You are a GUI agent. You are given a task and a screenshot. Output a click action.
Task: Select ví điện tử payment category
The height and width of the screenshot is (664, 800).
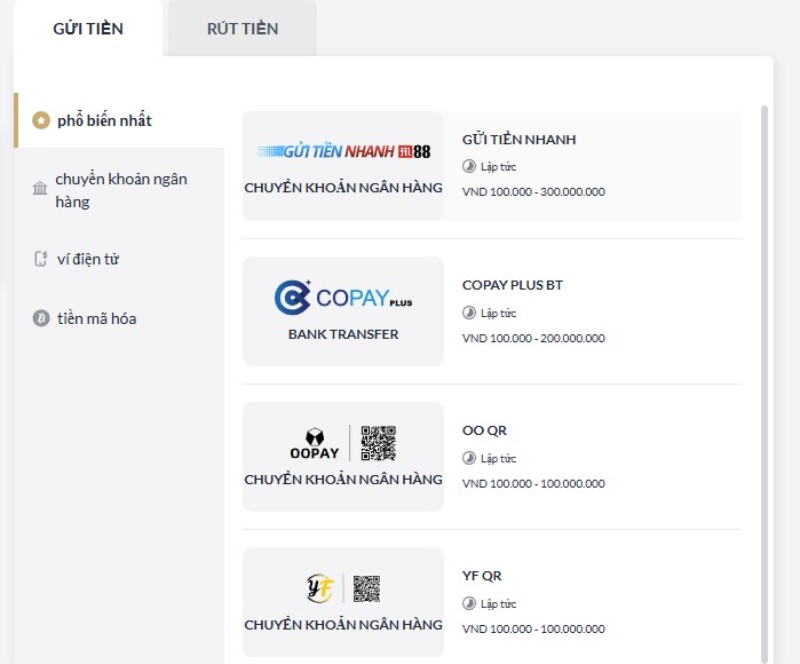point(87,258)
